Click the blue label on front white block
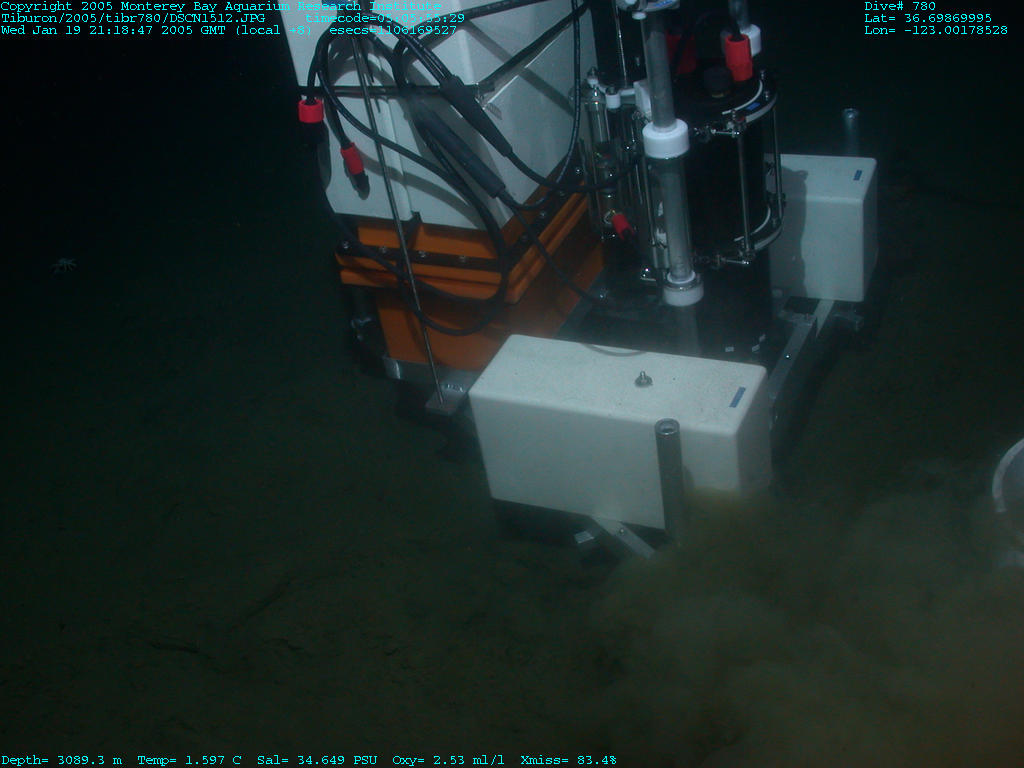 pyautogui.click(x=737, y=397)
